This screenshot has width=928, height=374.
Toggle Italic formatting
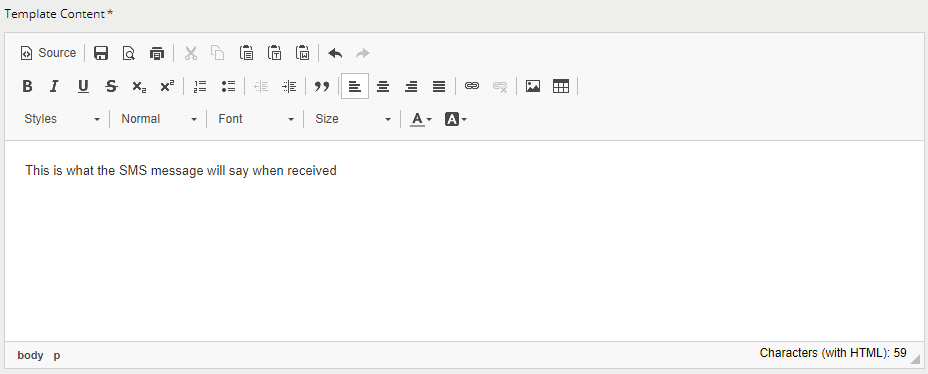(x=54, y=86)
